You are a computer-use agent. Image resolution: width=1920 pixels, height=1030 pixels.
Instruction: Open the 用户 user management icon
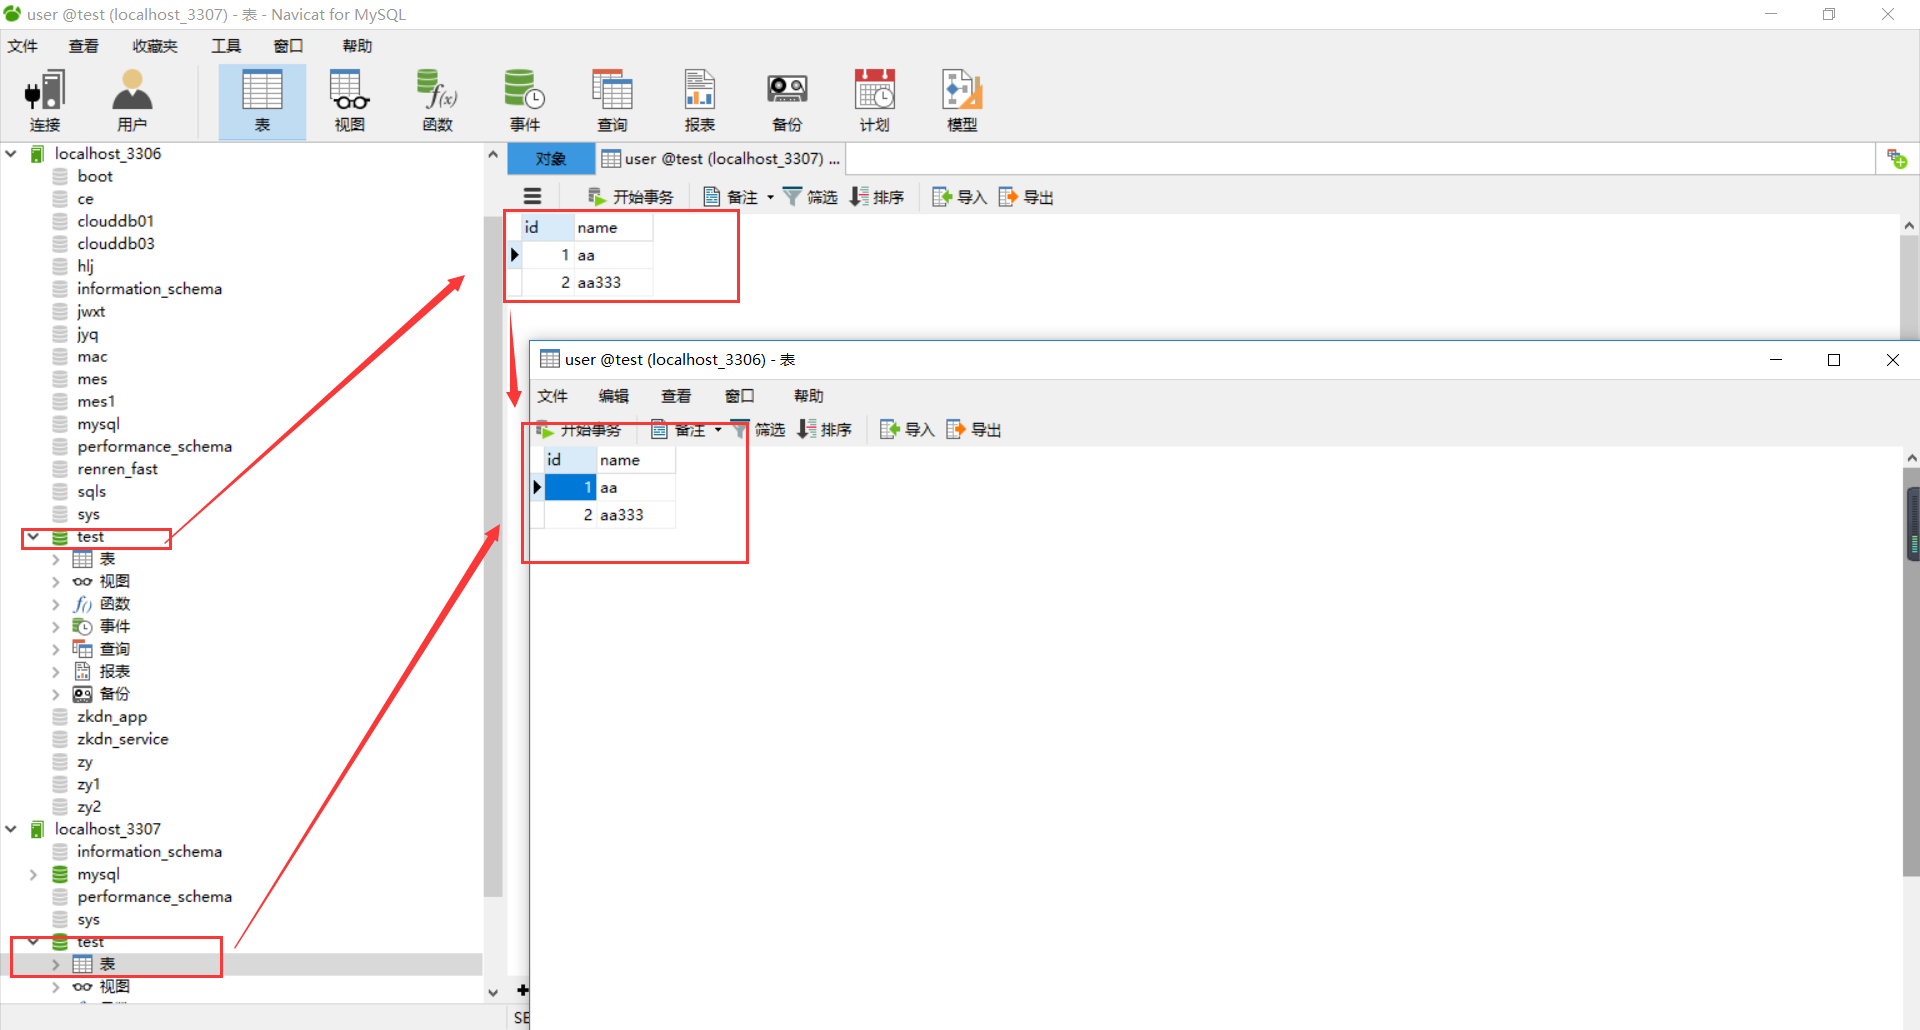tap(132, 101)
